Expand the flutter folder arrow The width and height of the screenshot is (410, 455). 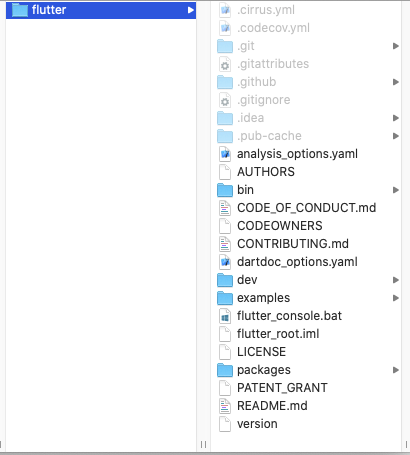(x=191, y=10)
